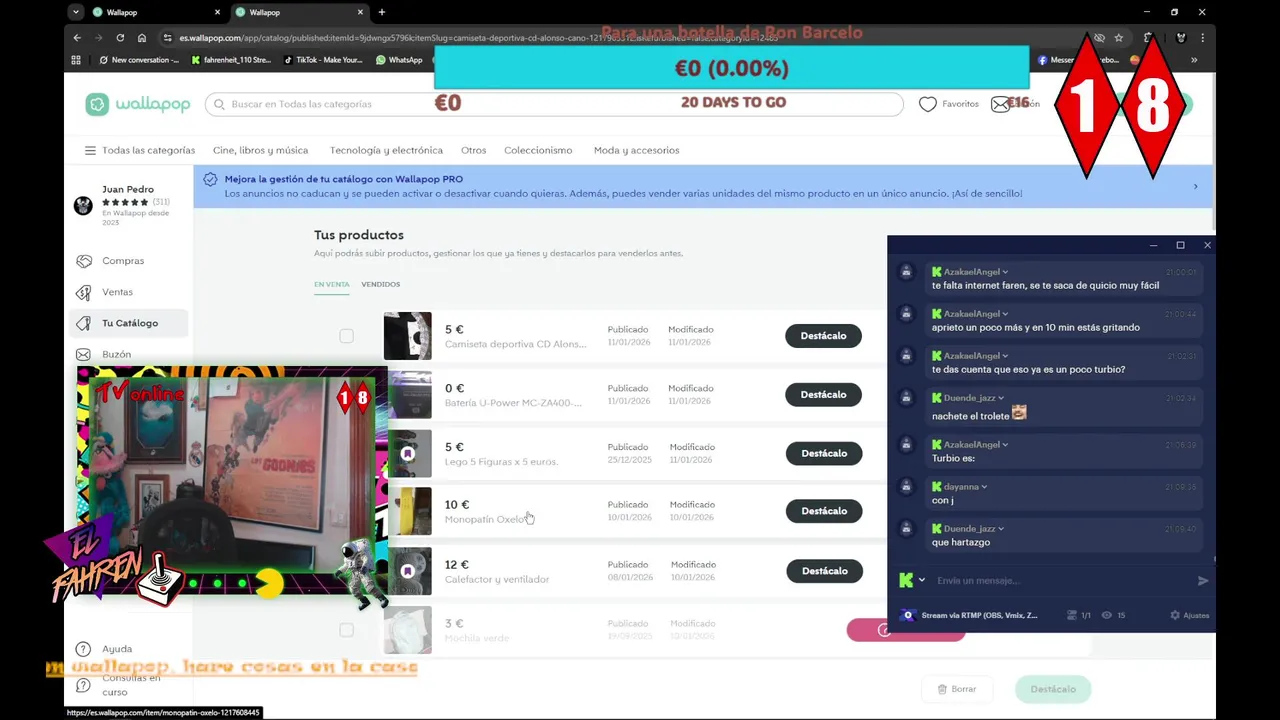Open the New conversation bookmark
This screenshot has width=1280, height=720.
139,60
